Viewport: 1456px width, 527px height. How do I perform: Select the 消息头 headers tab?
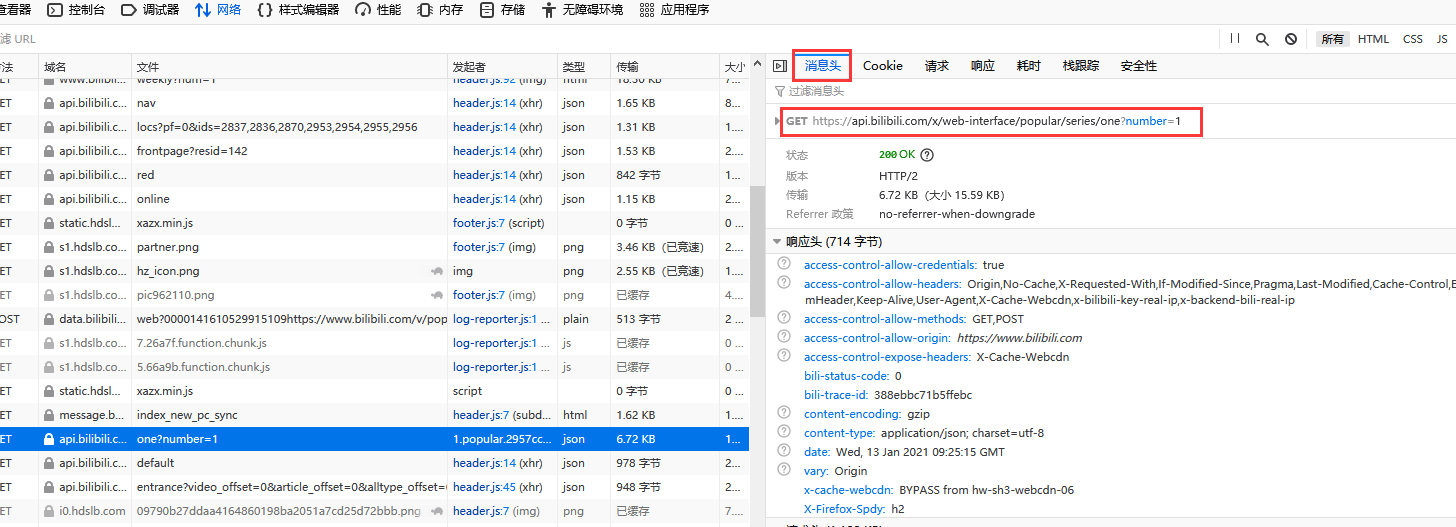coord(822,66)
